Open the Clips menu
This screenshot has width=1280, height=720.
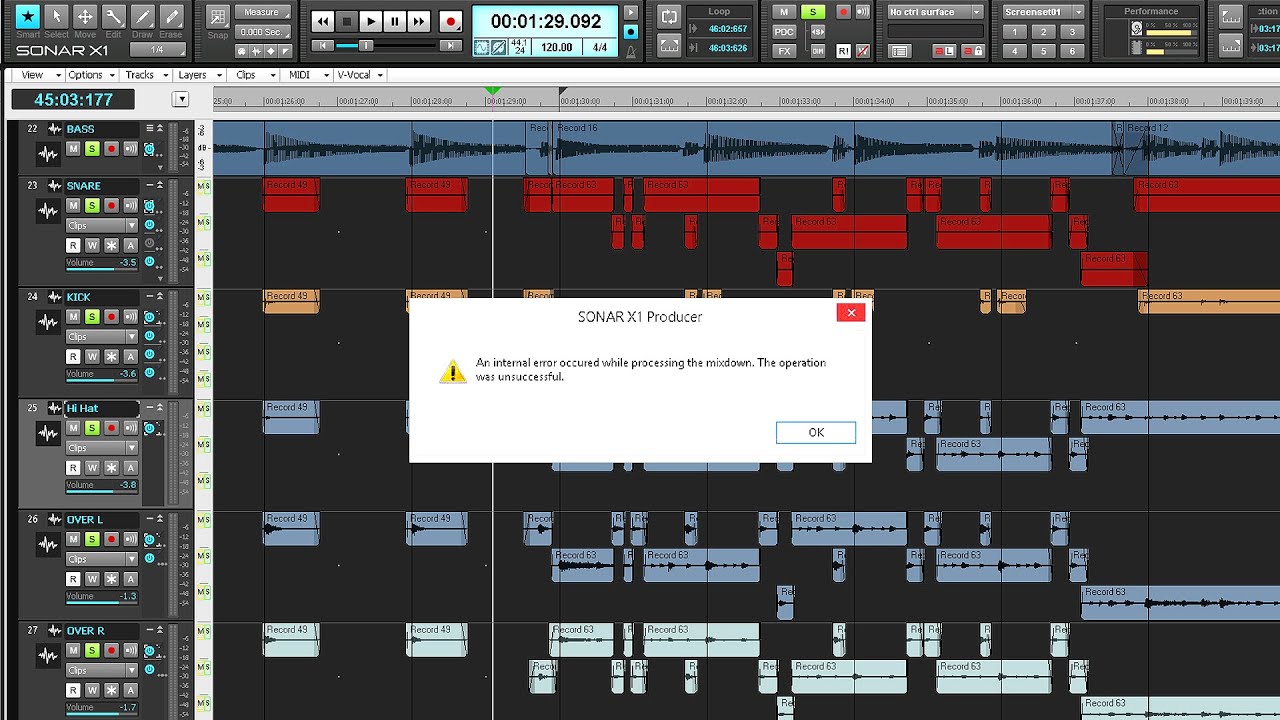click(x=251, y=75)
